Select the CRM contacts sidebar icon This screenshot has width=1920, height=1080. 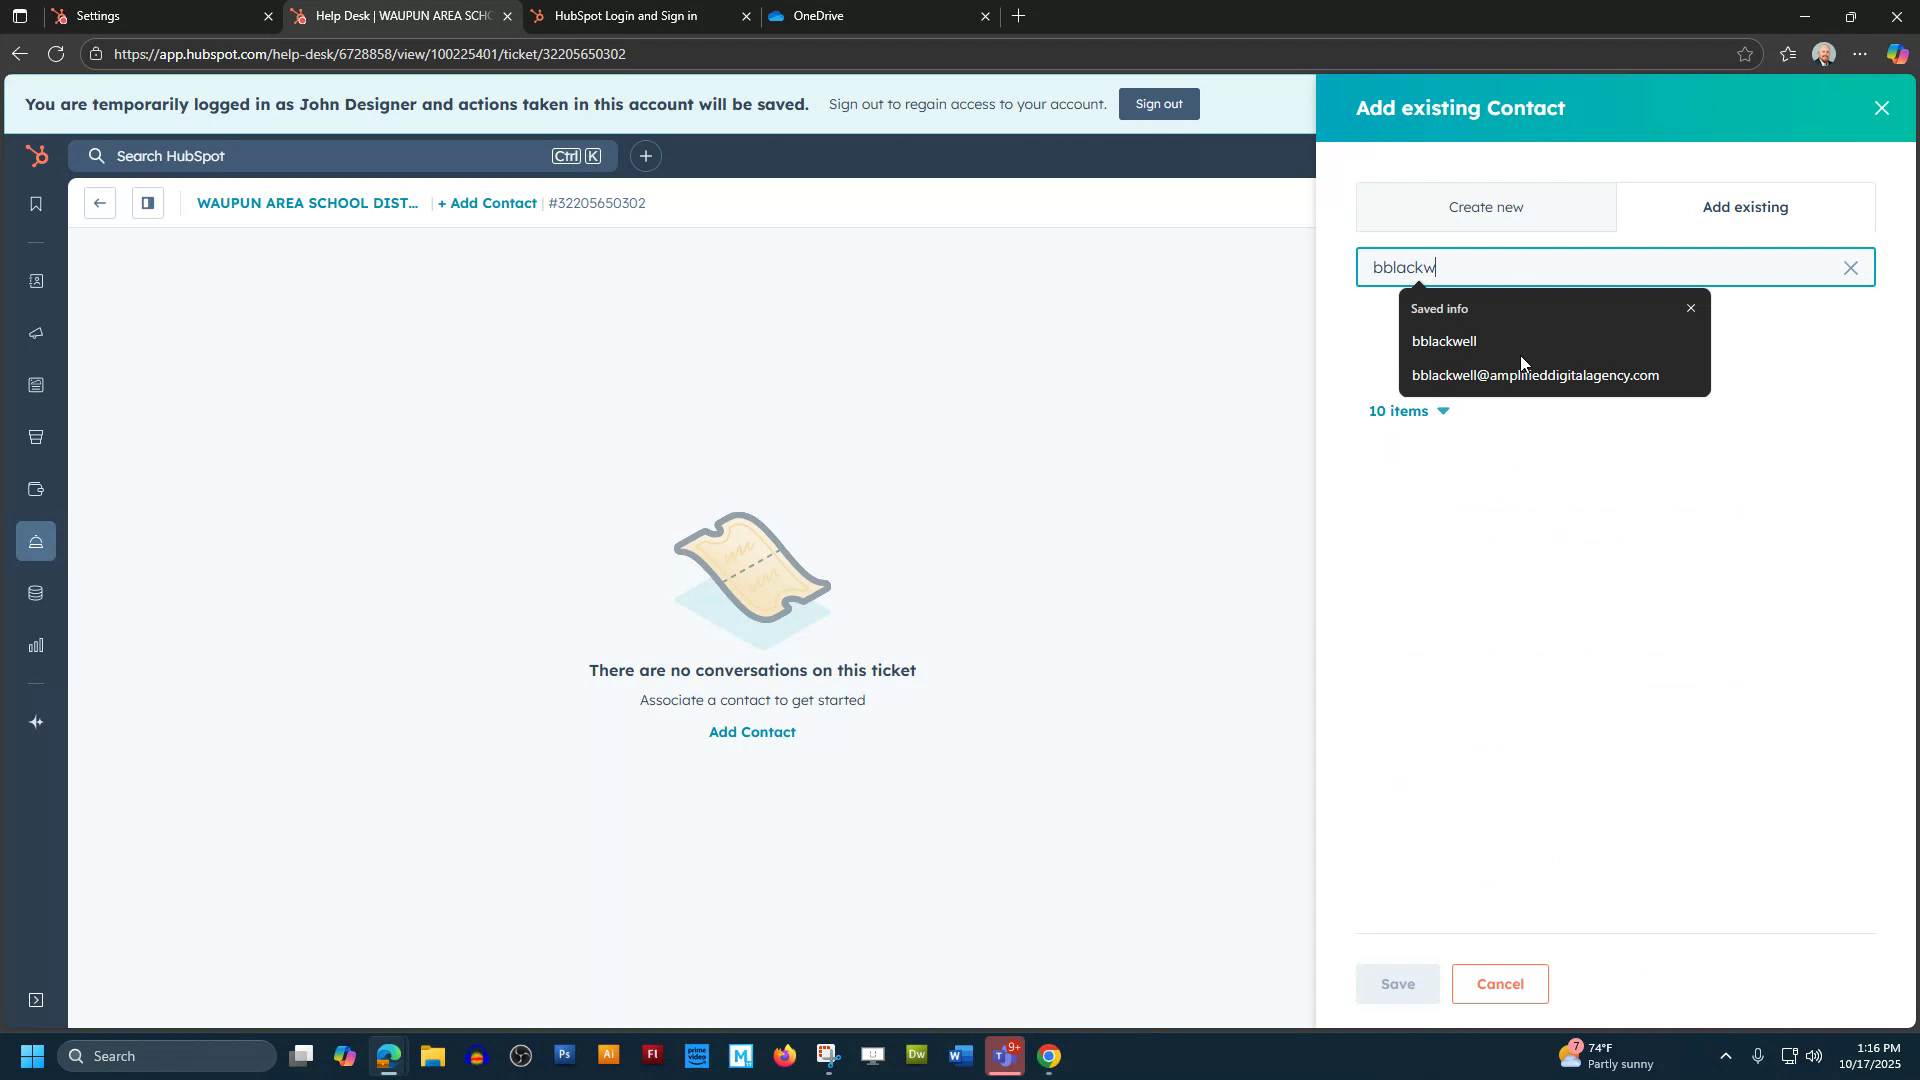click(x=36, y=281)
